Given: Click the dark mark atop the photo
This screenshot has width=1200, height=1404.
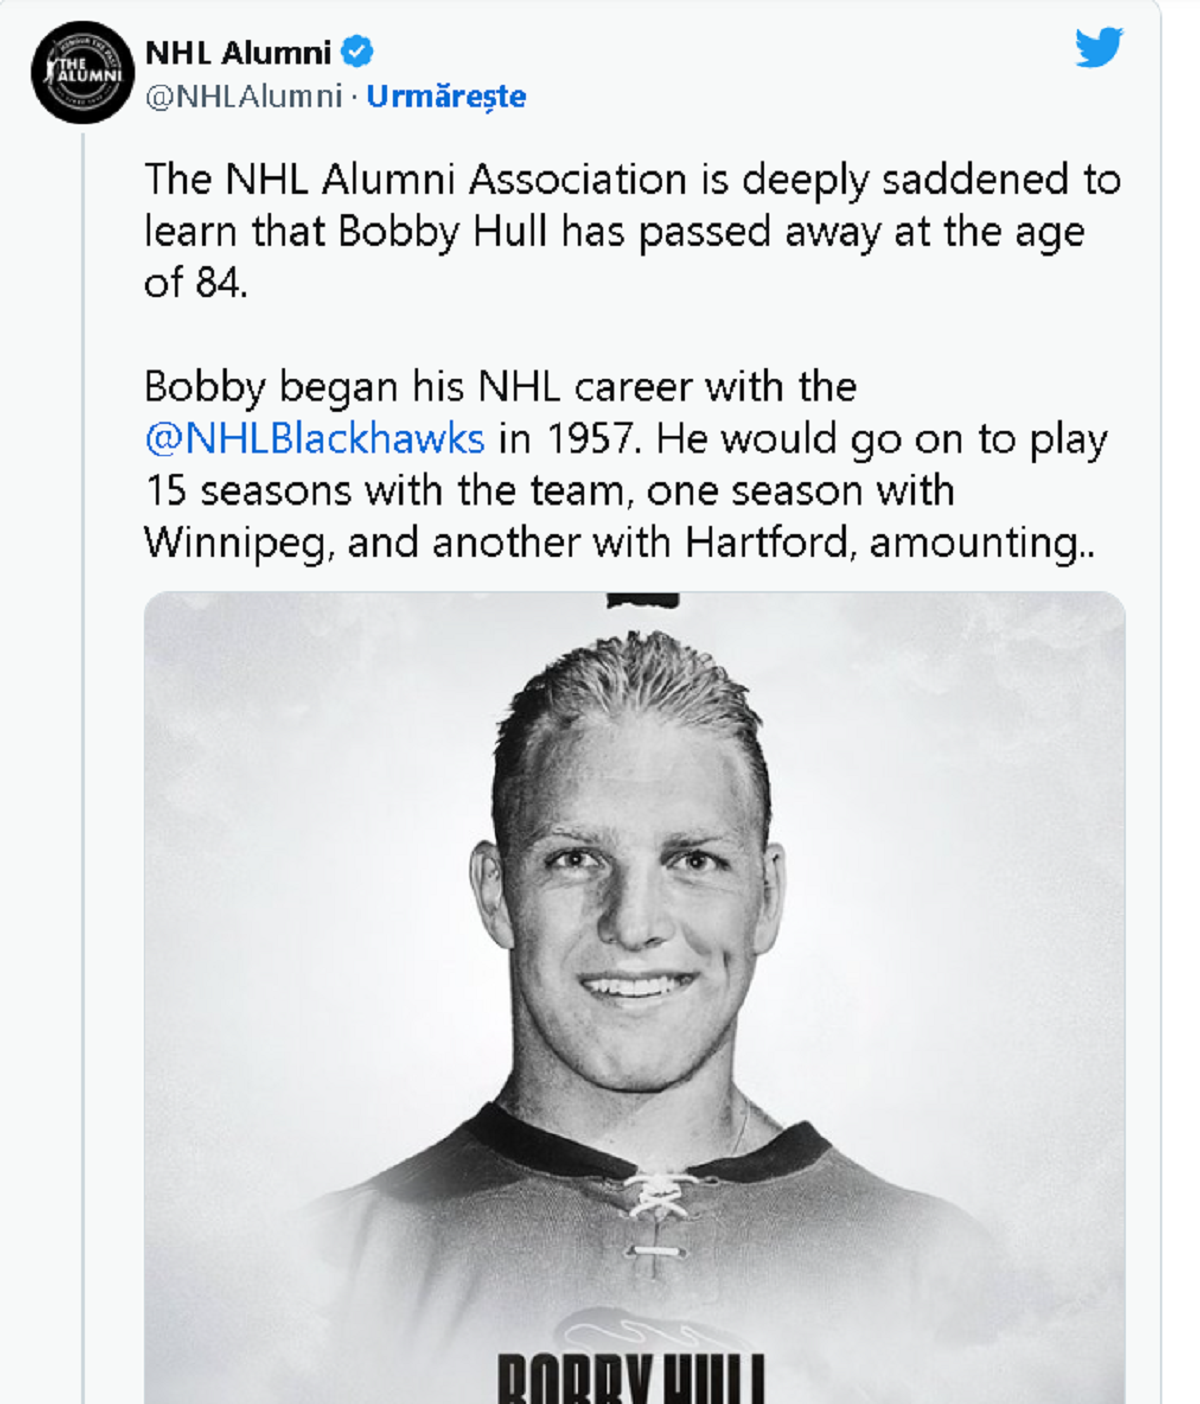Looking at the screenshot, I should (643, 600).
